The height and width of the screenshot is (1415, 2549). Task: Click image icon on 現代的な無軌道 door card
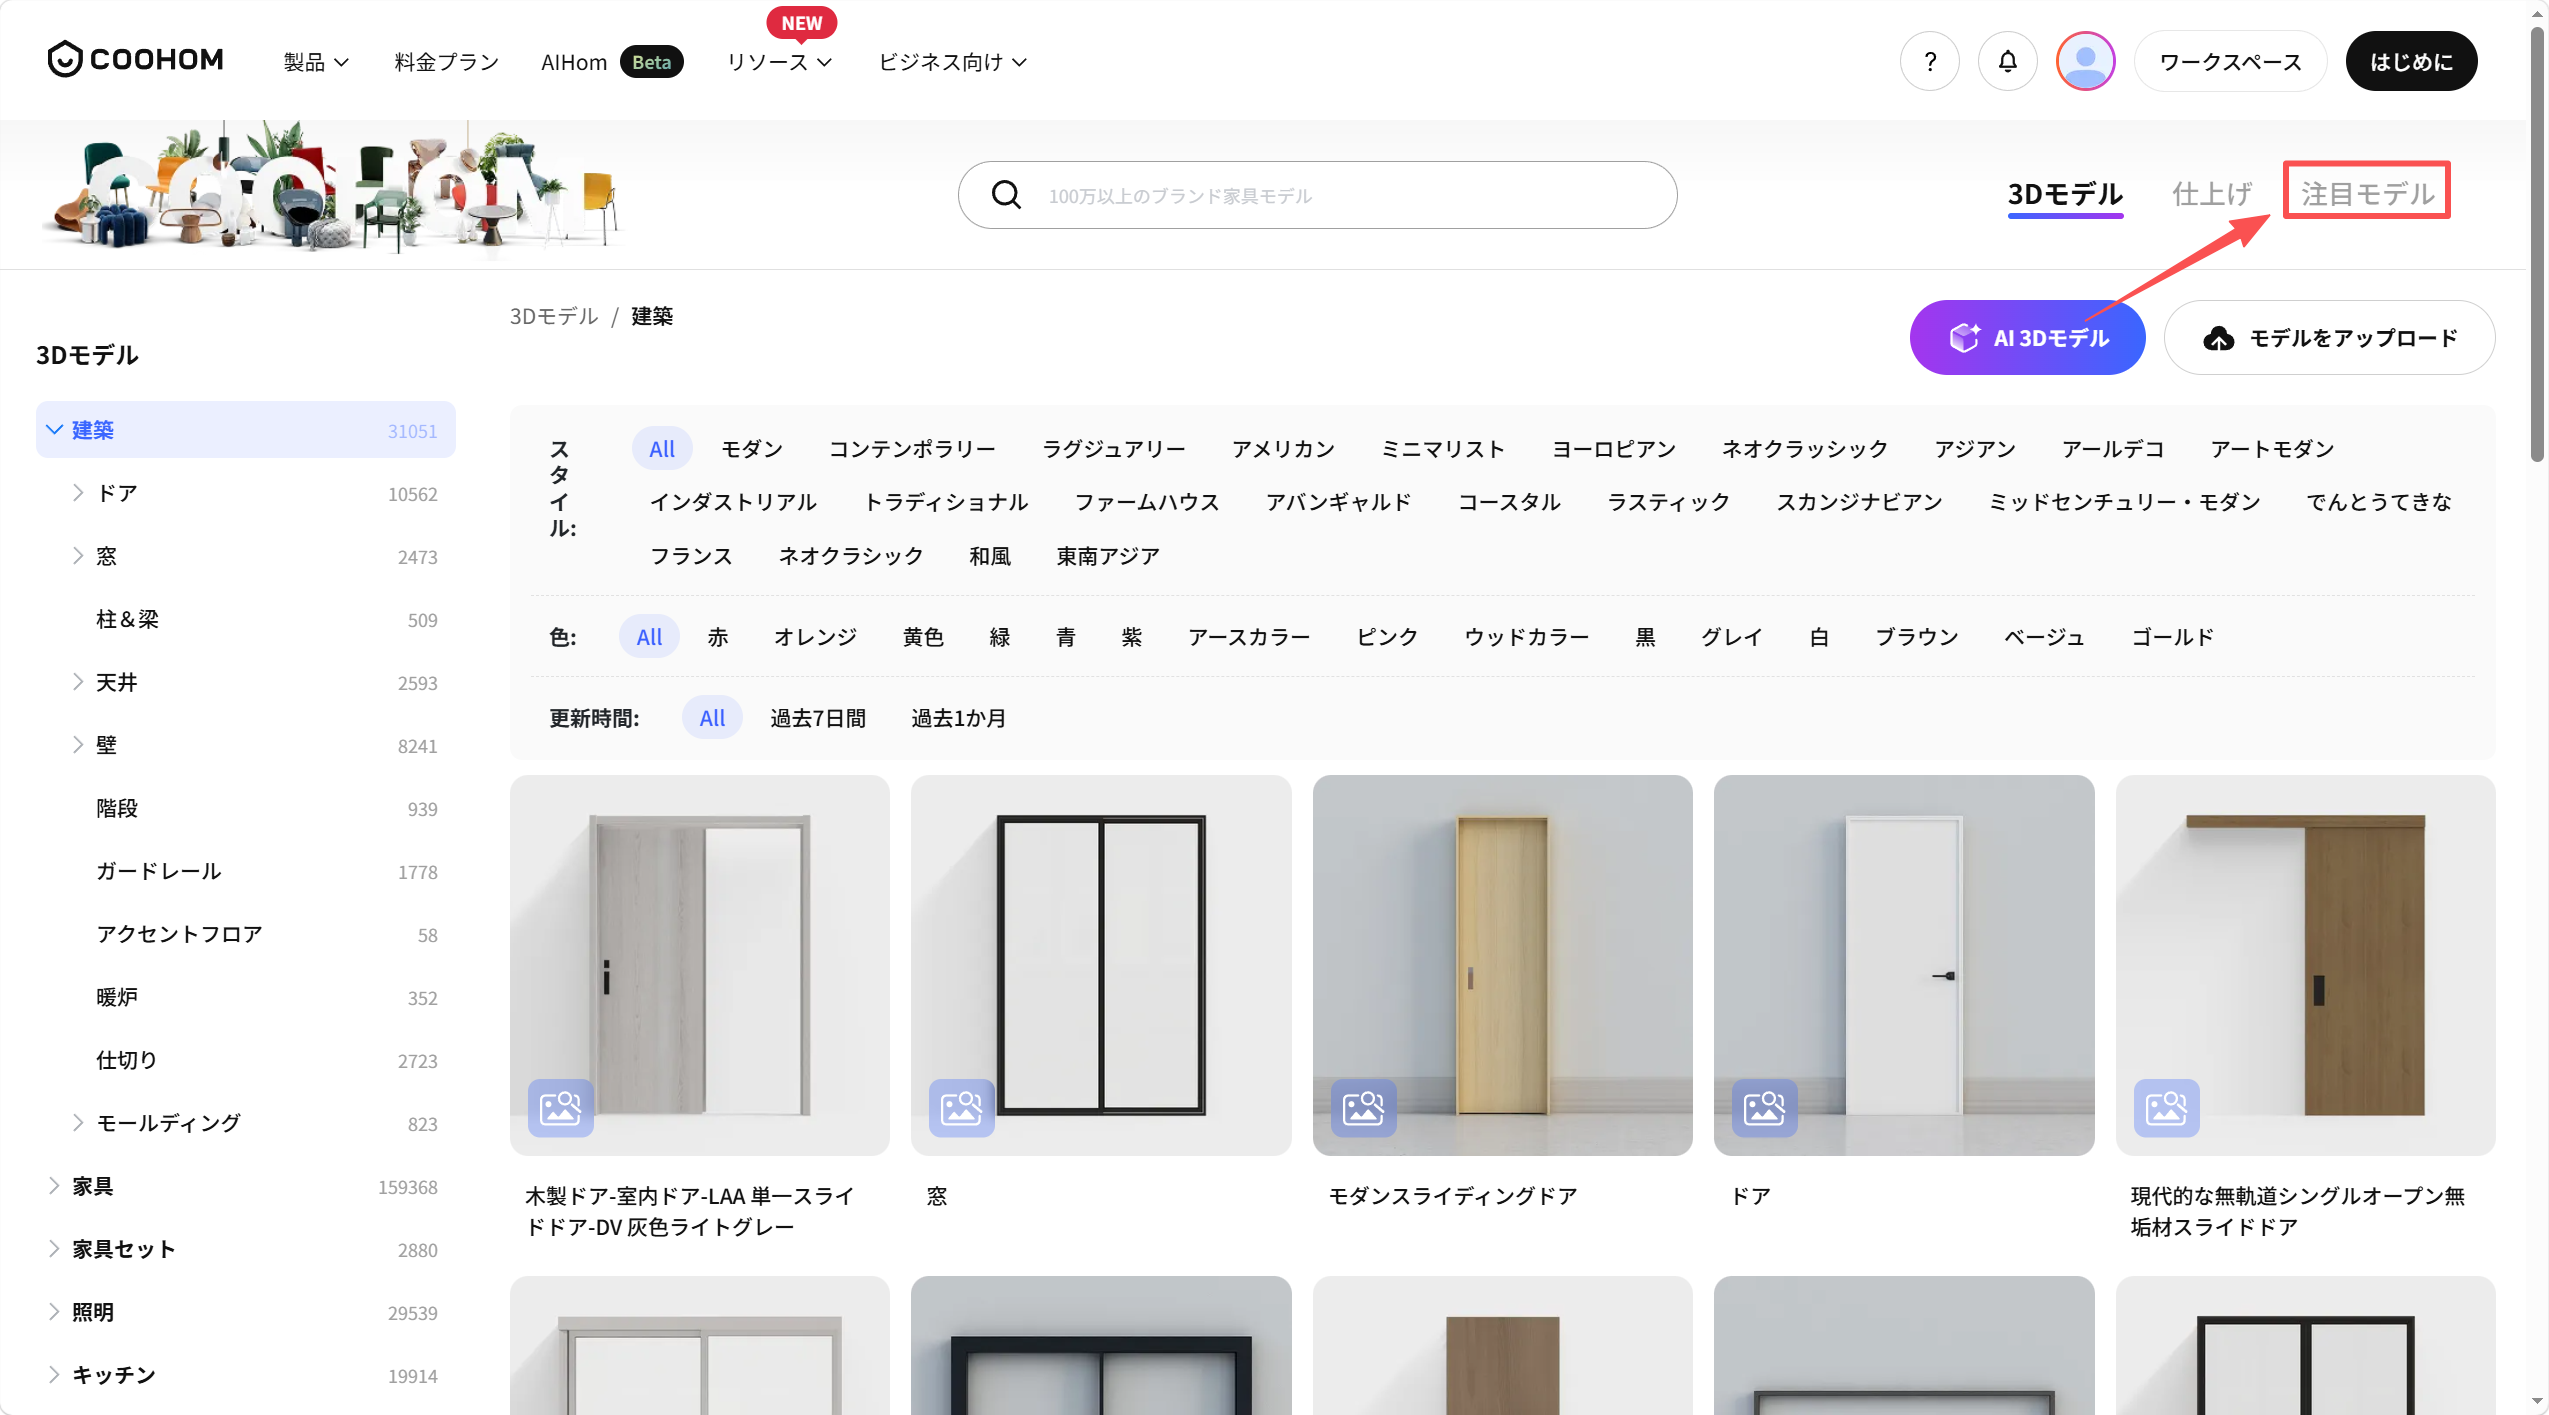[x=2167, y=1108]
